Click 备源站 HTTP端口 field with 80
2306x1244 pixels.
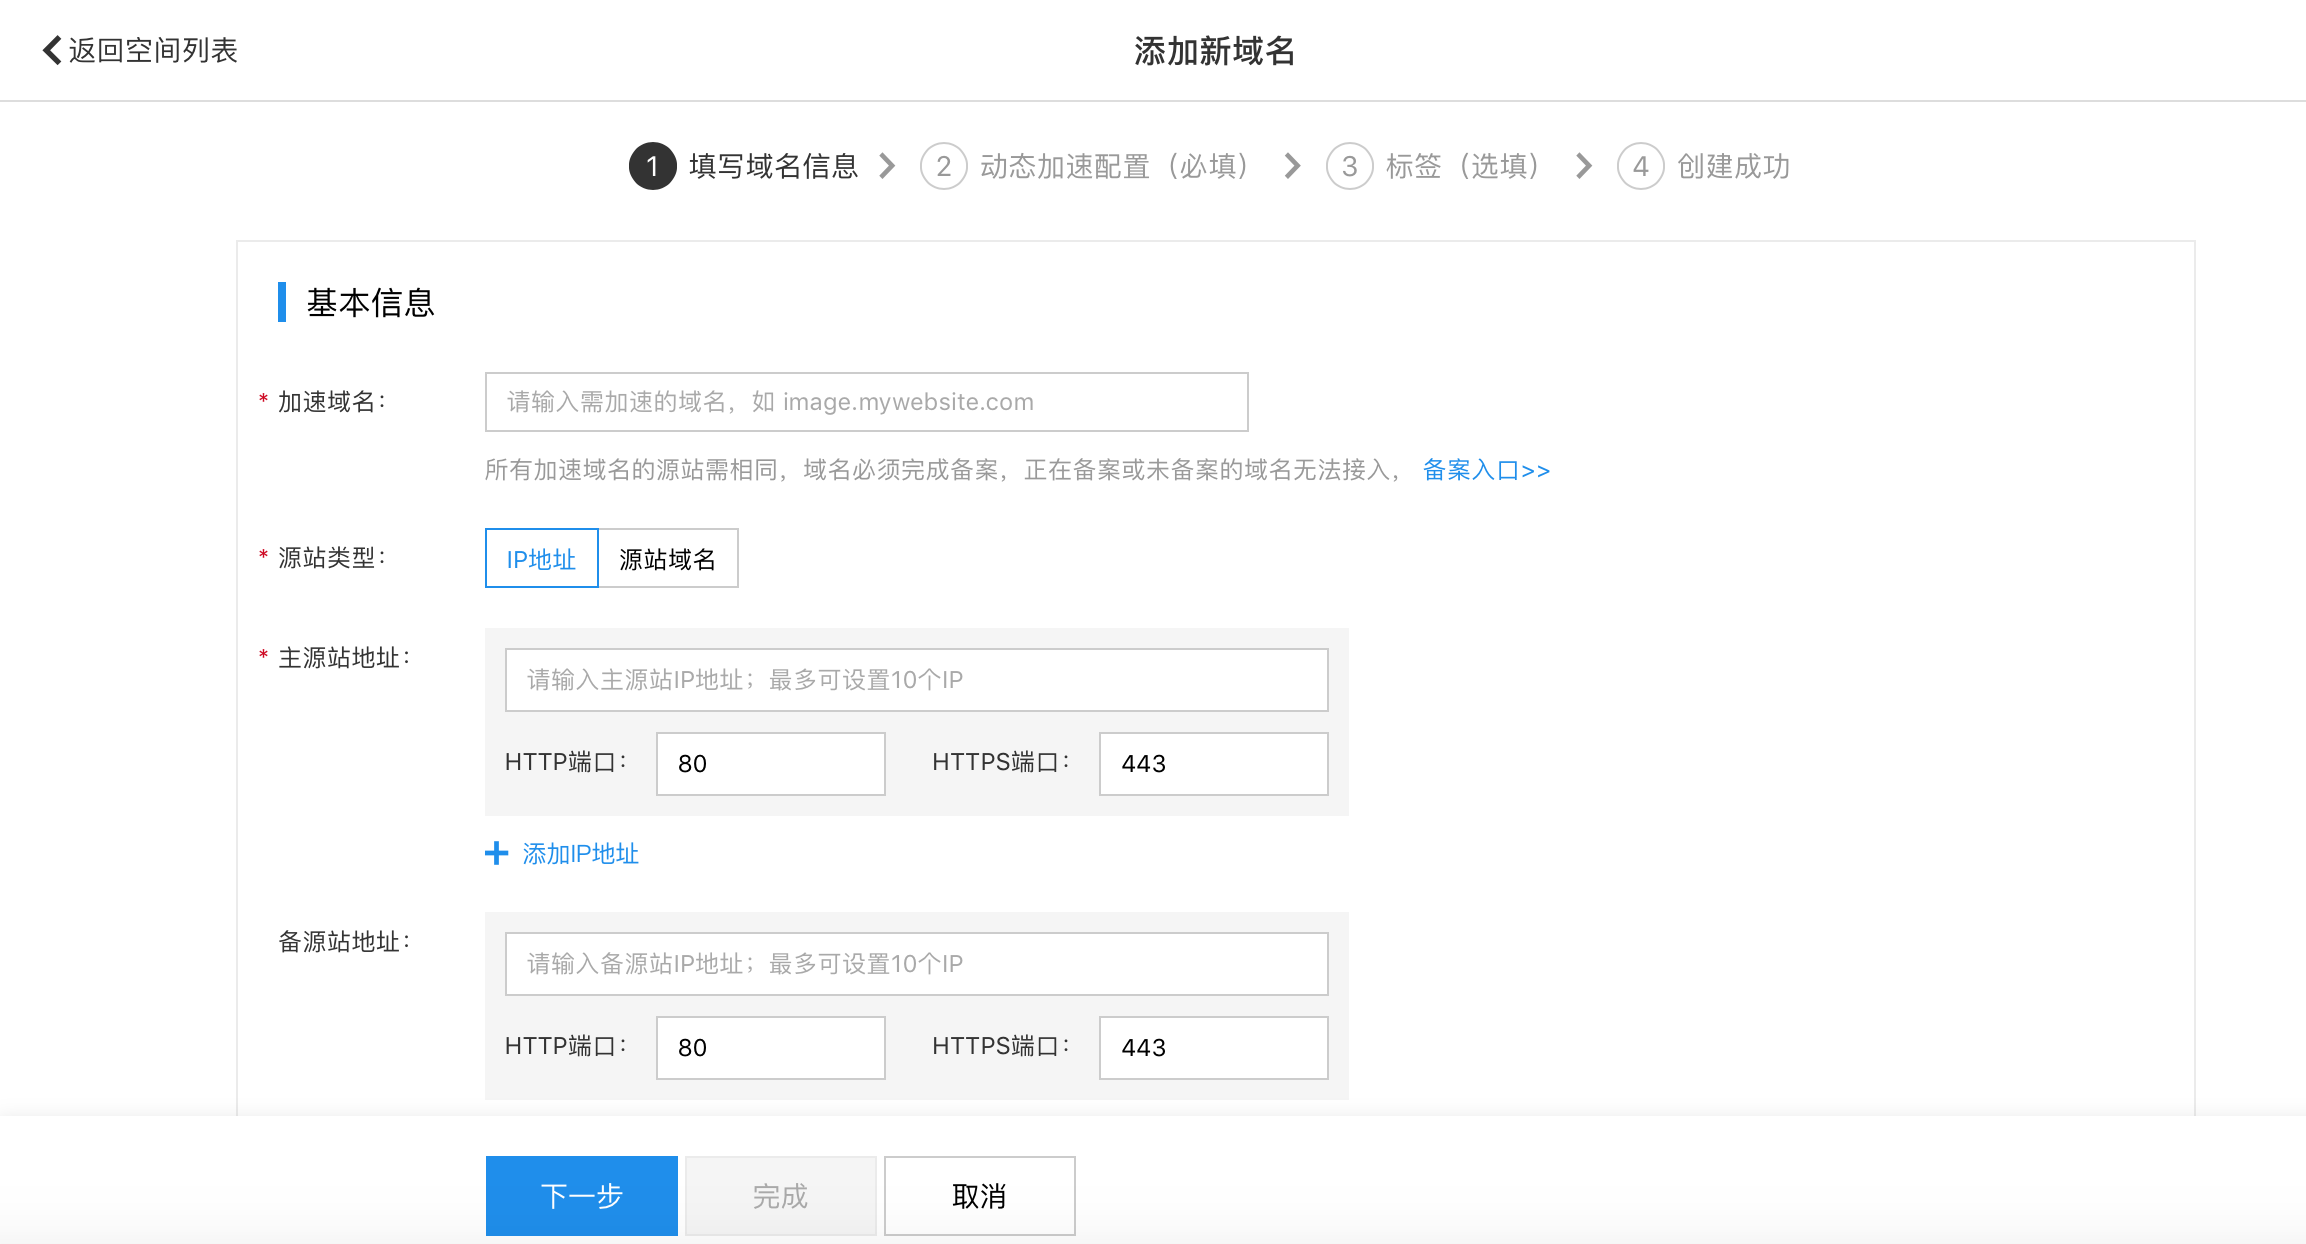pos(771,1048)
